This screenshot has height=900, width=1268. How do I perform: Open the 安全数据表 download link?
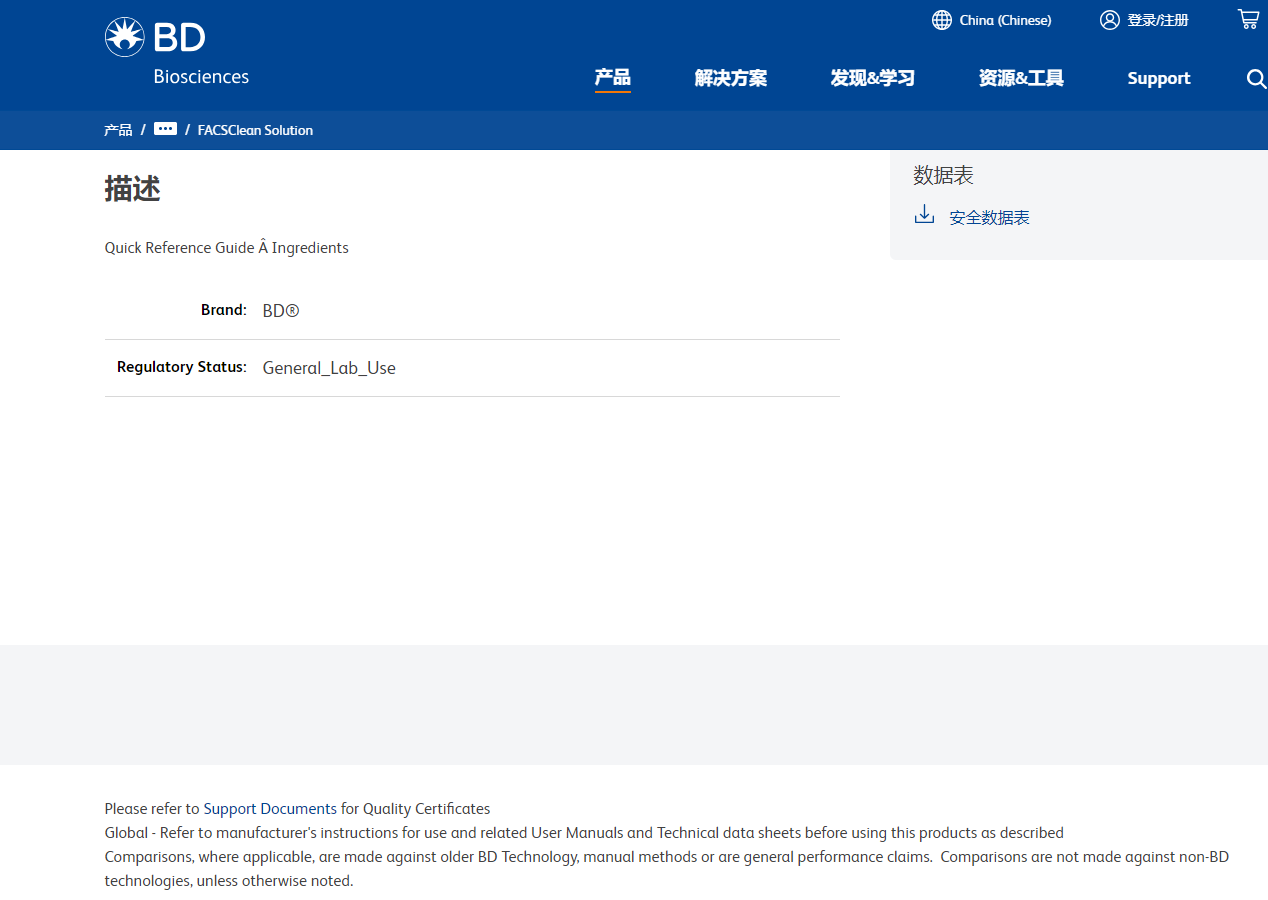click(x=990, y=217)
